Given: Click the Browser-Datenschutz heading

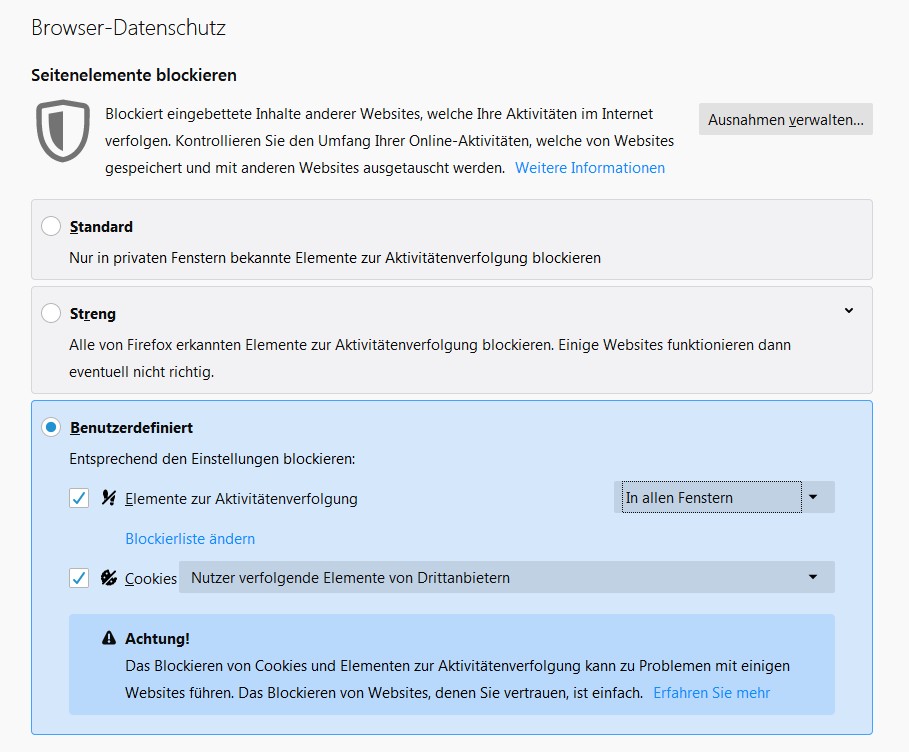Looking at the screenshot, I should (128, 28).
